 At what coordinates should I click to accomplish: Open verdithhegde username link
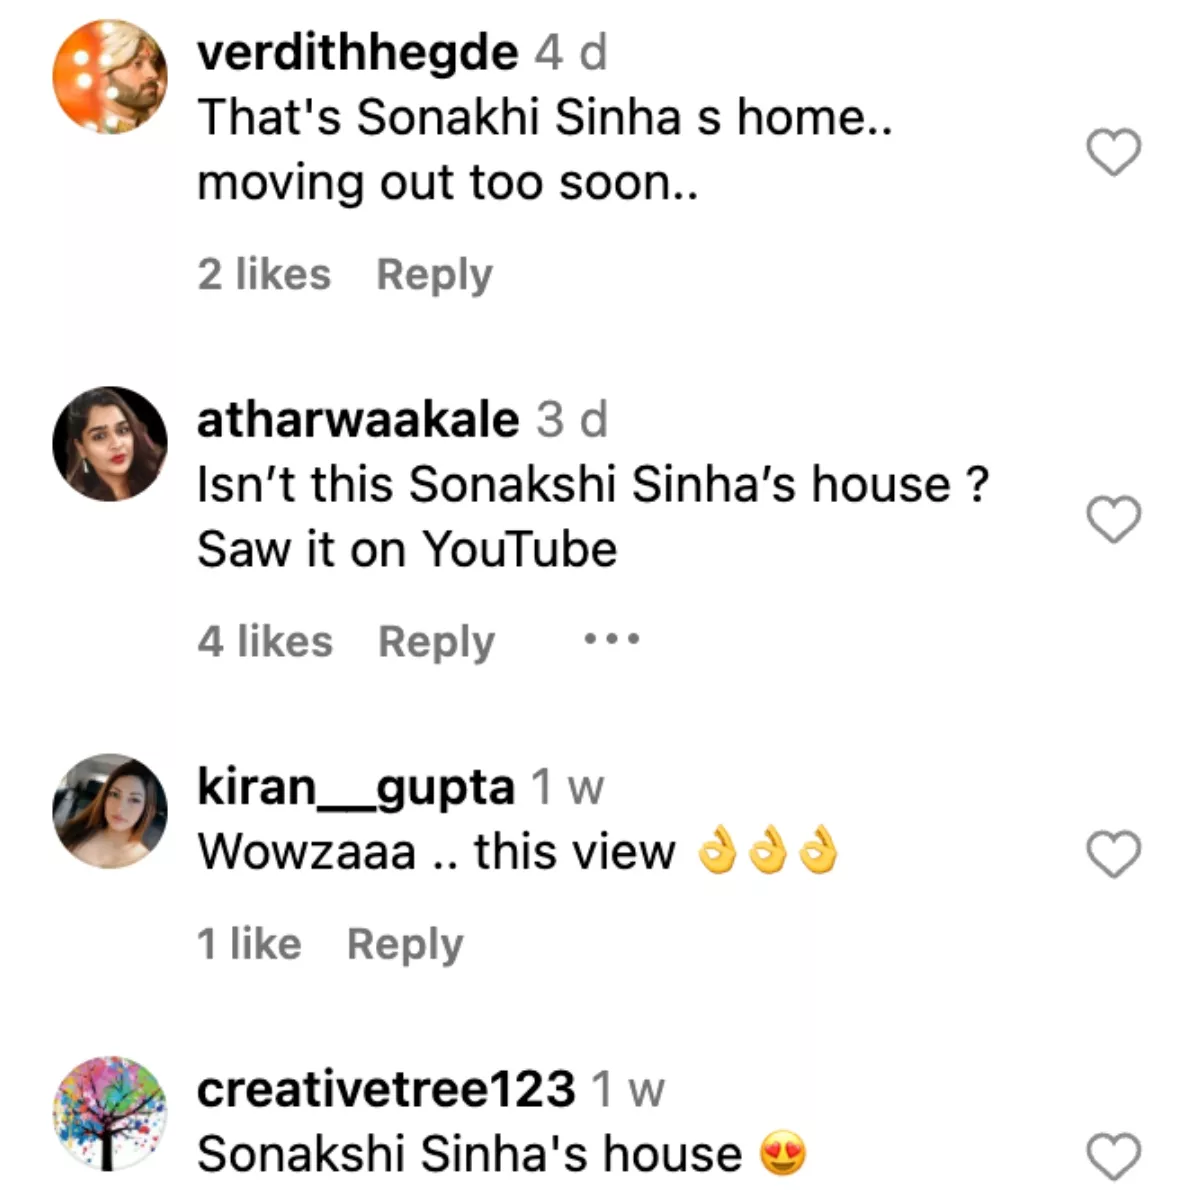coord(357,52)
